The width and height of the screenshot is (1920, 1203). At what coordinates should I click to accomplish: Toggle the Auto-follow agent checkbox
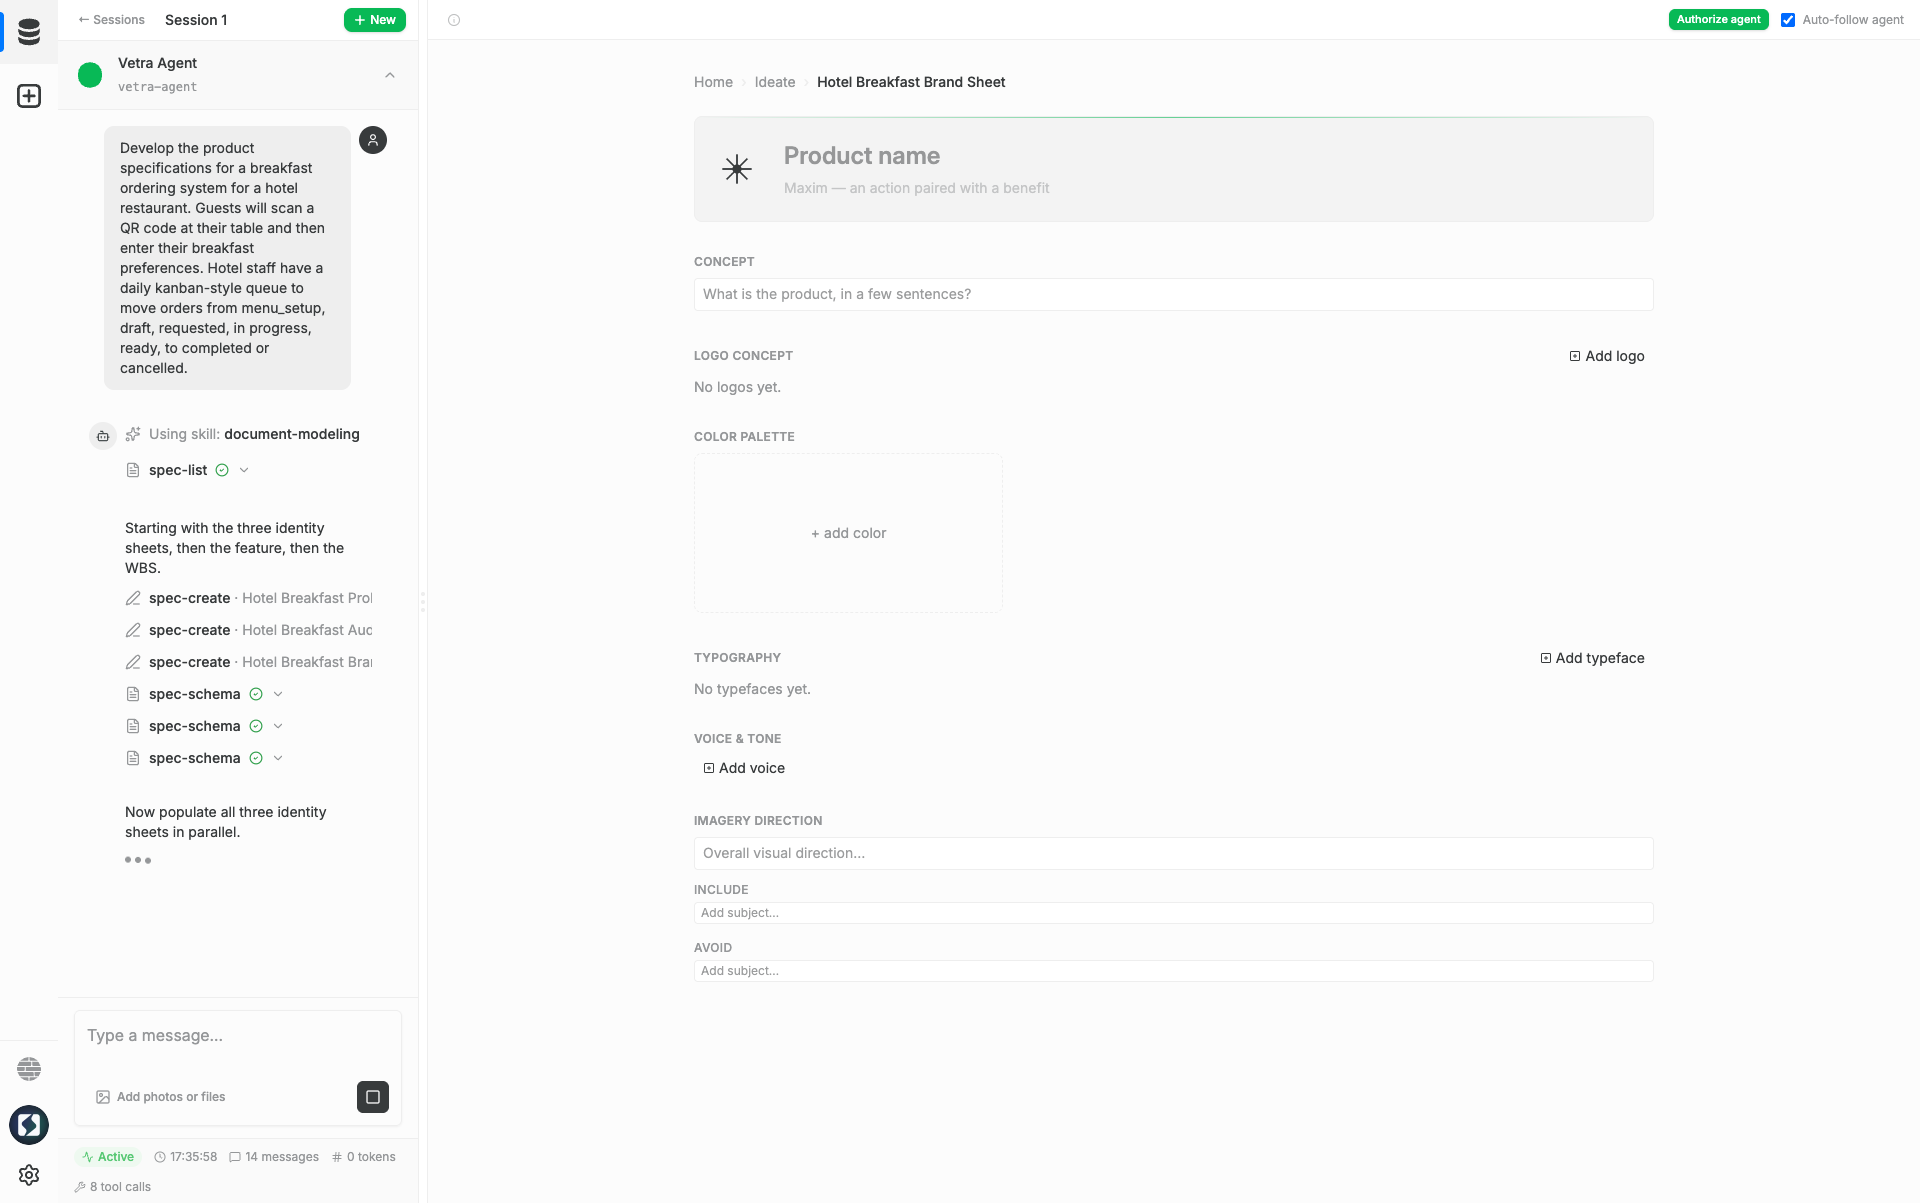[1788, 20]
